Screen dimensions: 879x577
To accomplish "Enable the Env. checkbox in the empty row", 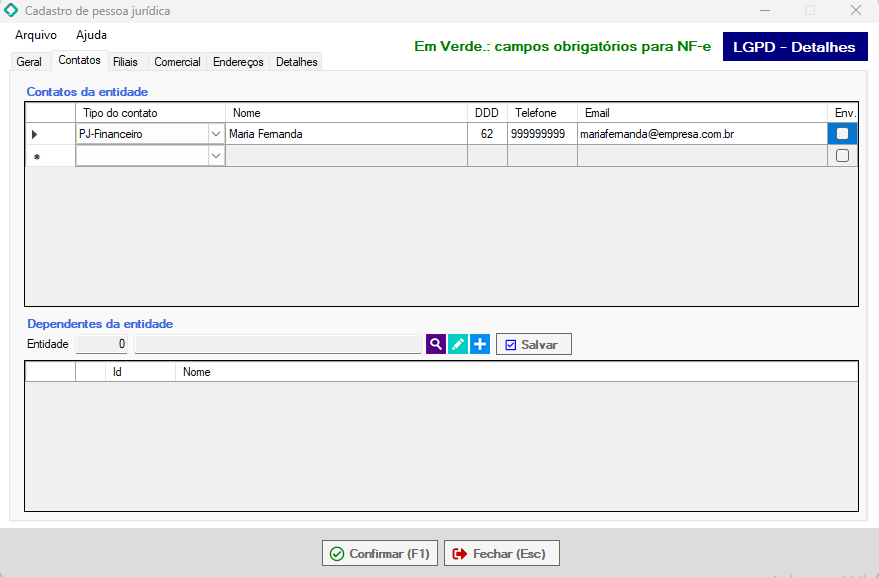I will pos(842,156).
